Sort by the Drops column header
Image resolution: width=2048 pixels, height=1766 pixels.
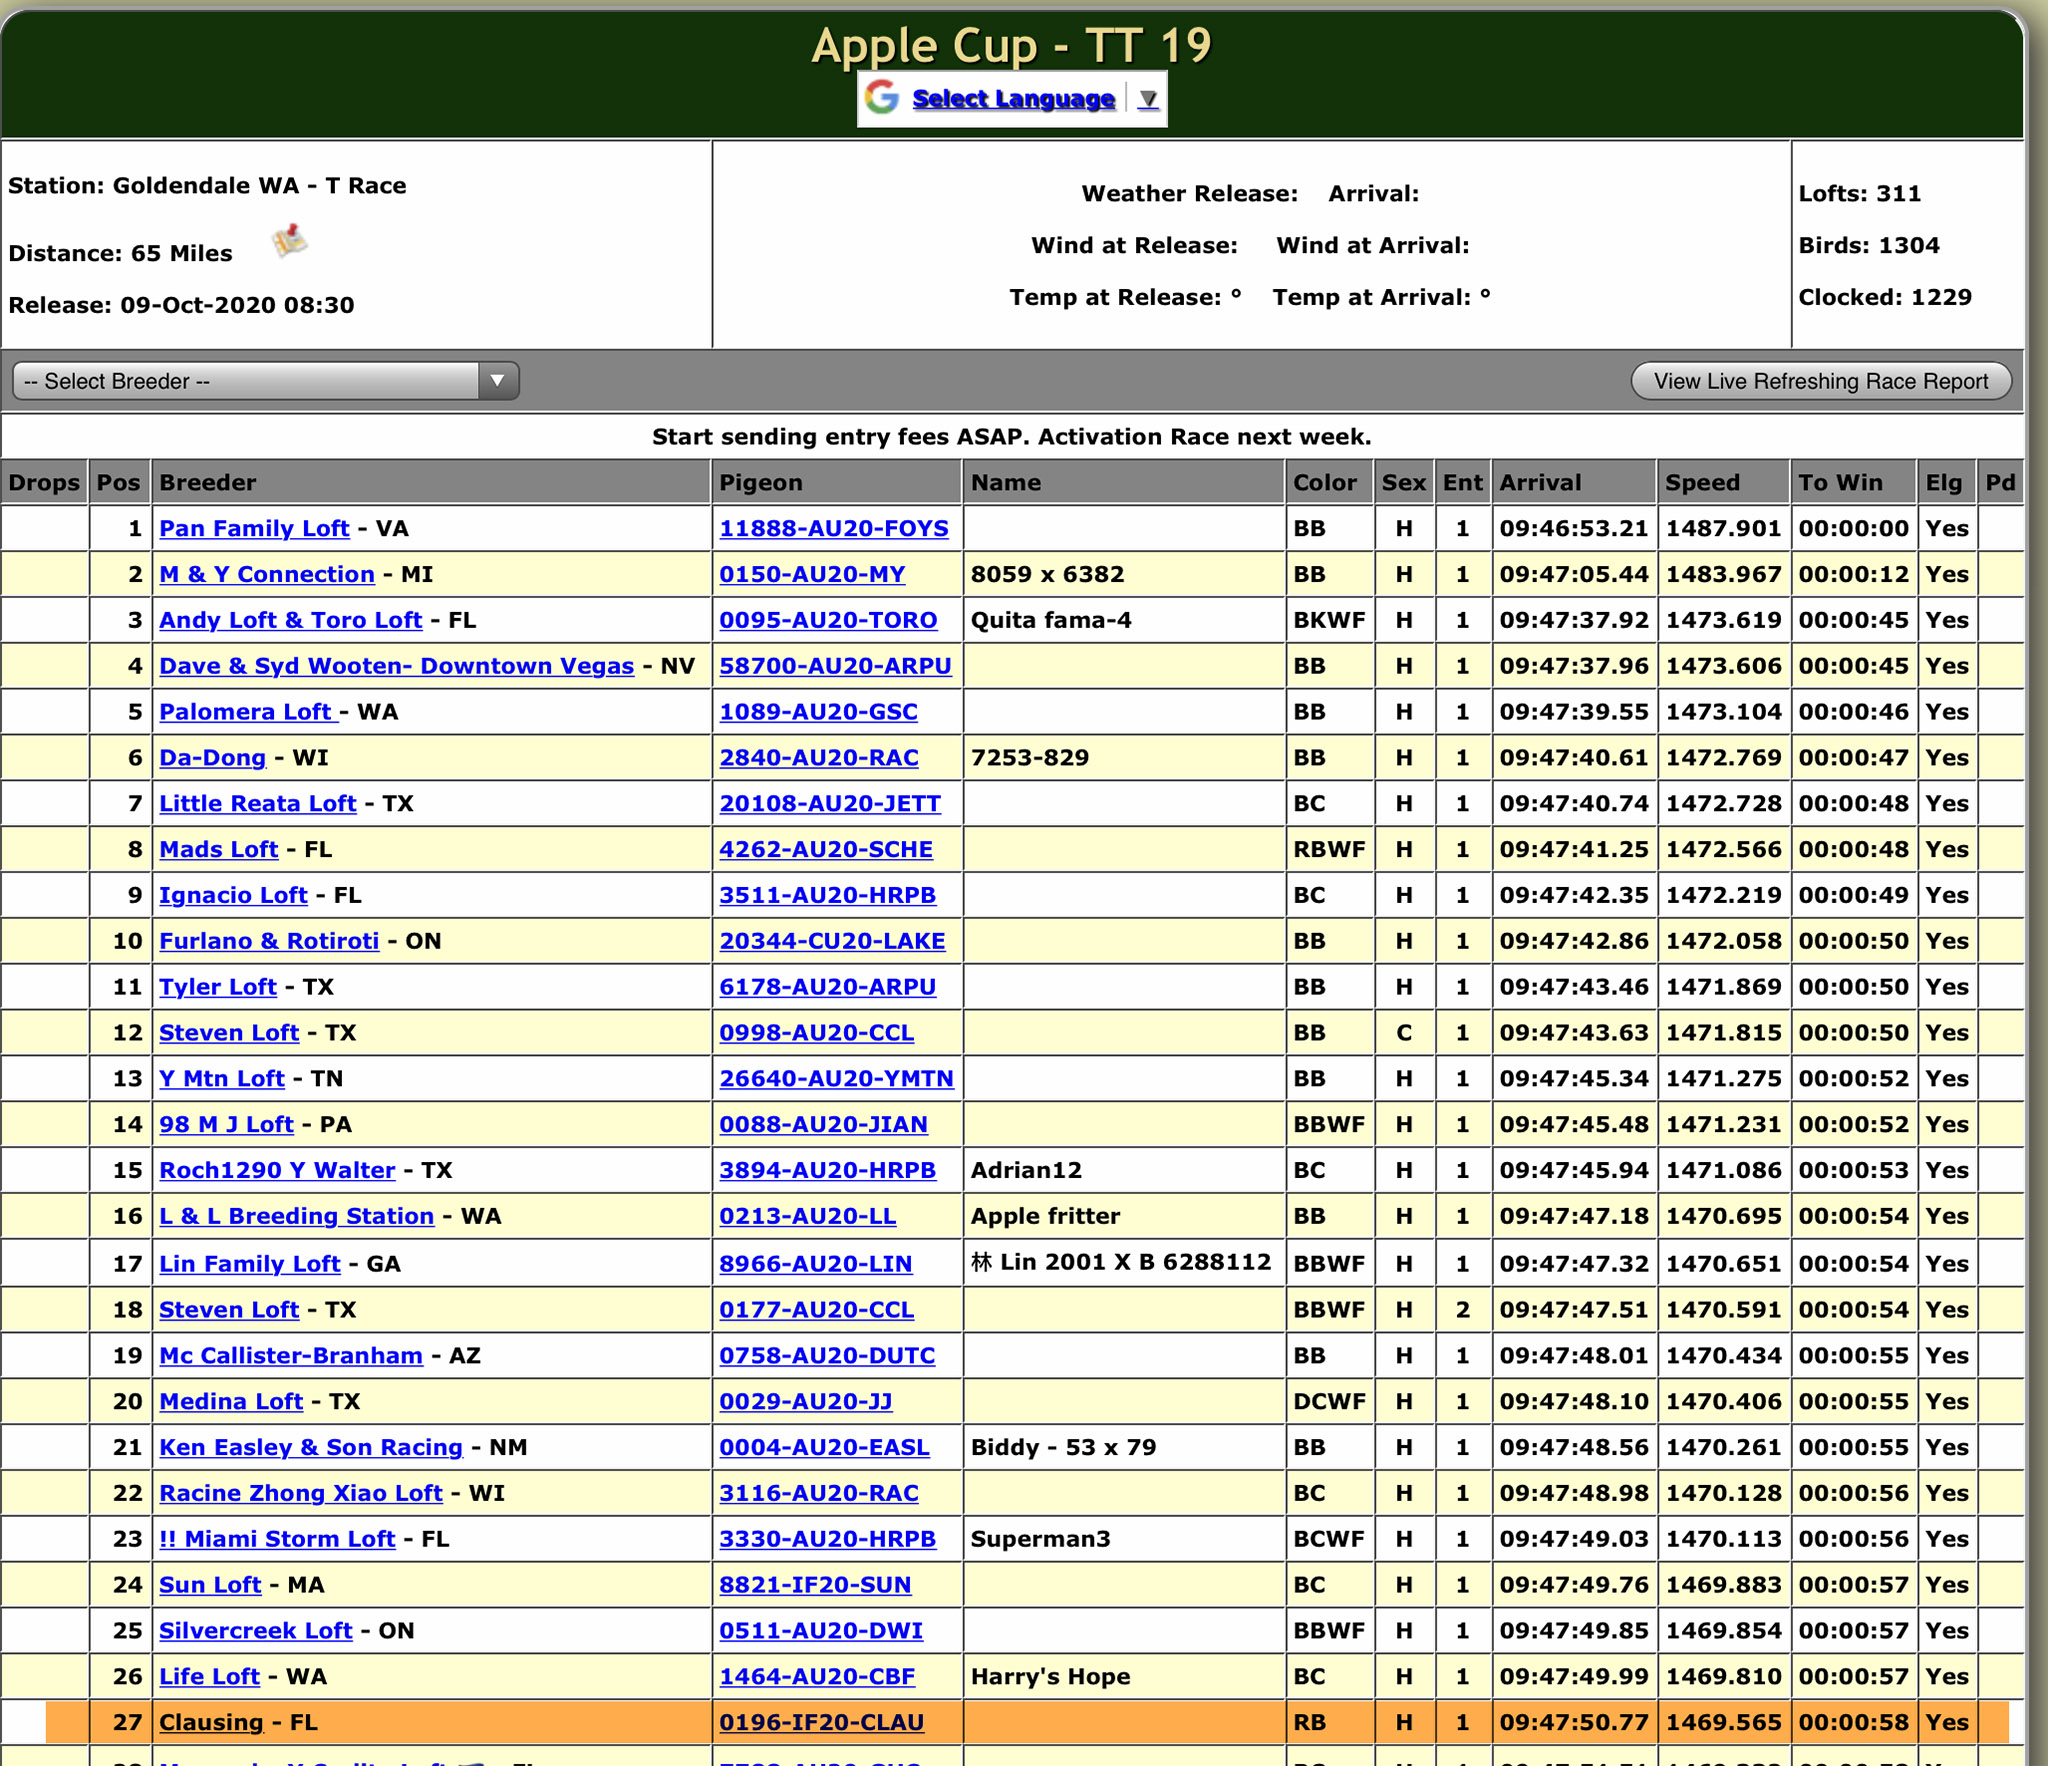pos(44,483)
